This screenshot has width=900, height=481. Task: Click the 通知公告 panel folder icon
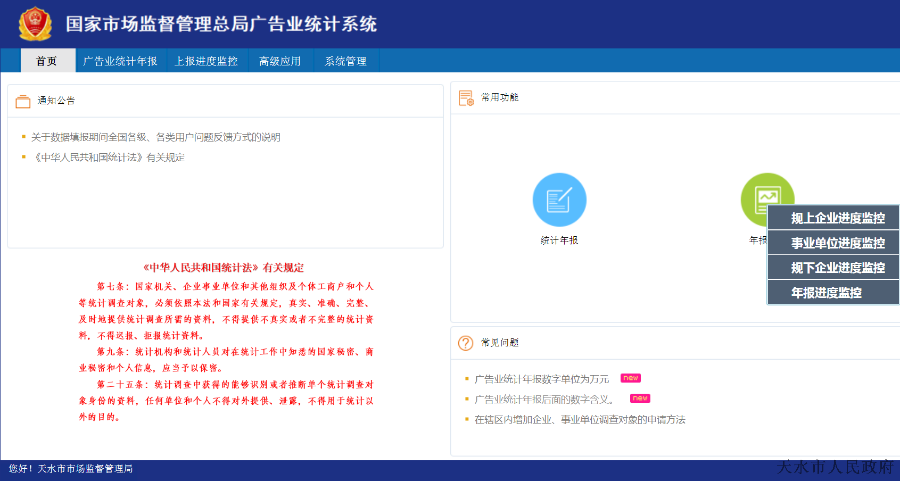(22, 101)
